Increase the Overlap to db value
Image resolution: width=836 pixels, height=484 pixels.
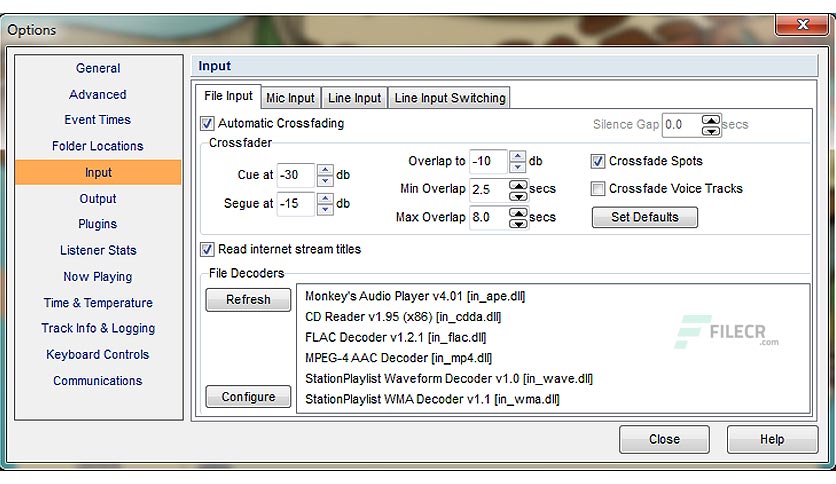coord(517,156)
